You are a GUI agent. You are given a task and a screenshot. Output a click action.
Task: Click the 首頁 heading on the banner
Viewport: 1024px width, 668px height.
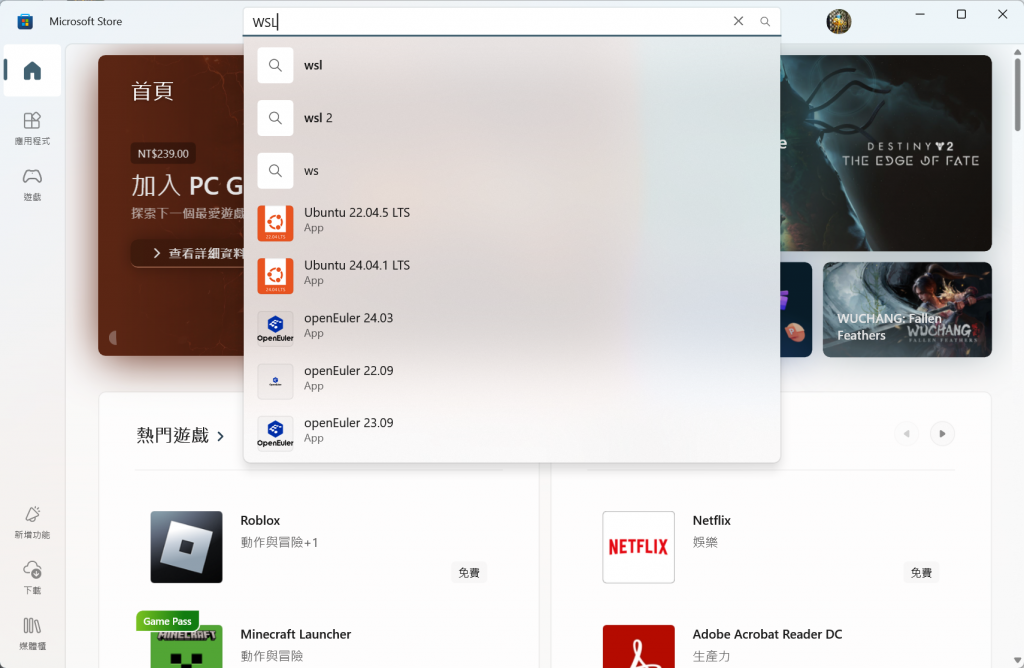click(152, 91)
